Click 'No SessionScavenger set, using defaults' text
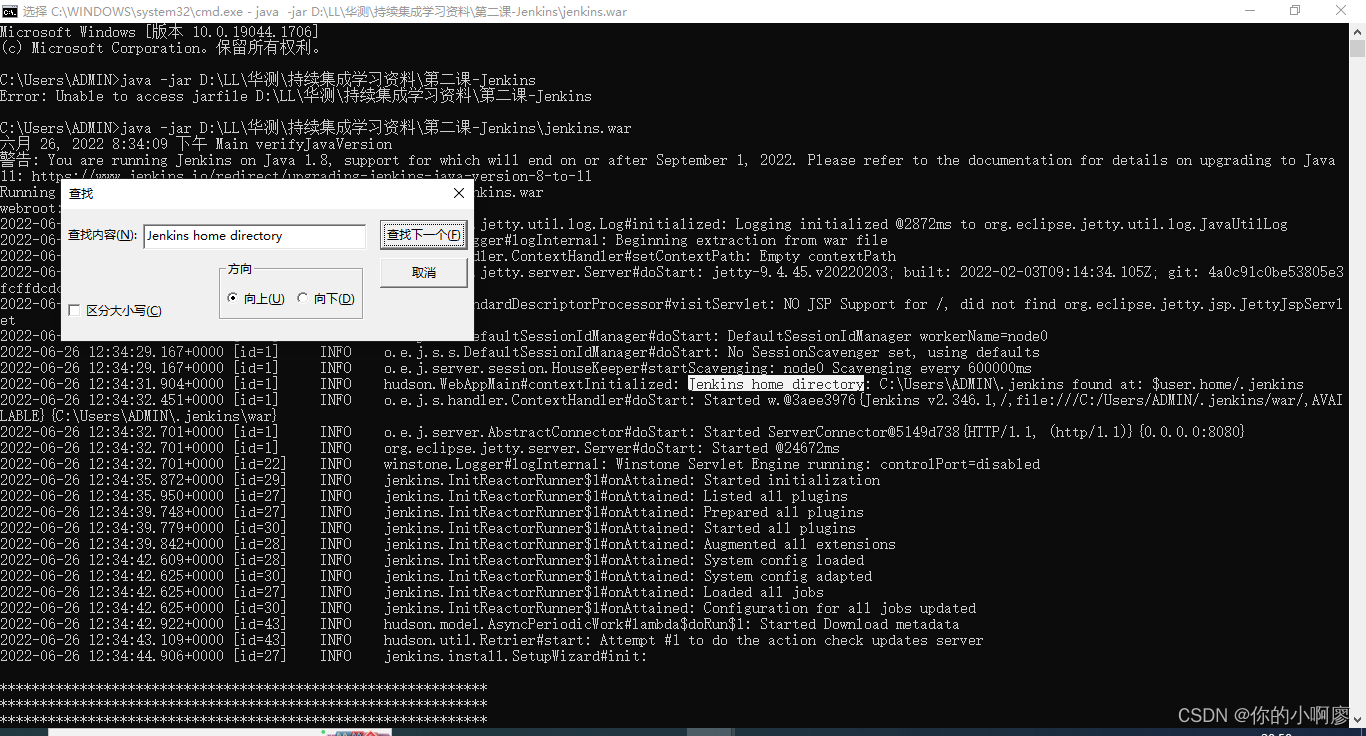This screenshot has width=1366, height=736. click(x=884, y=352)
